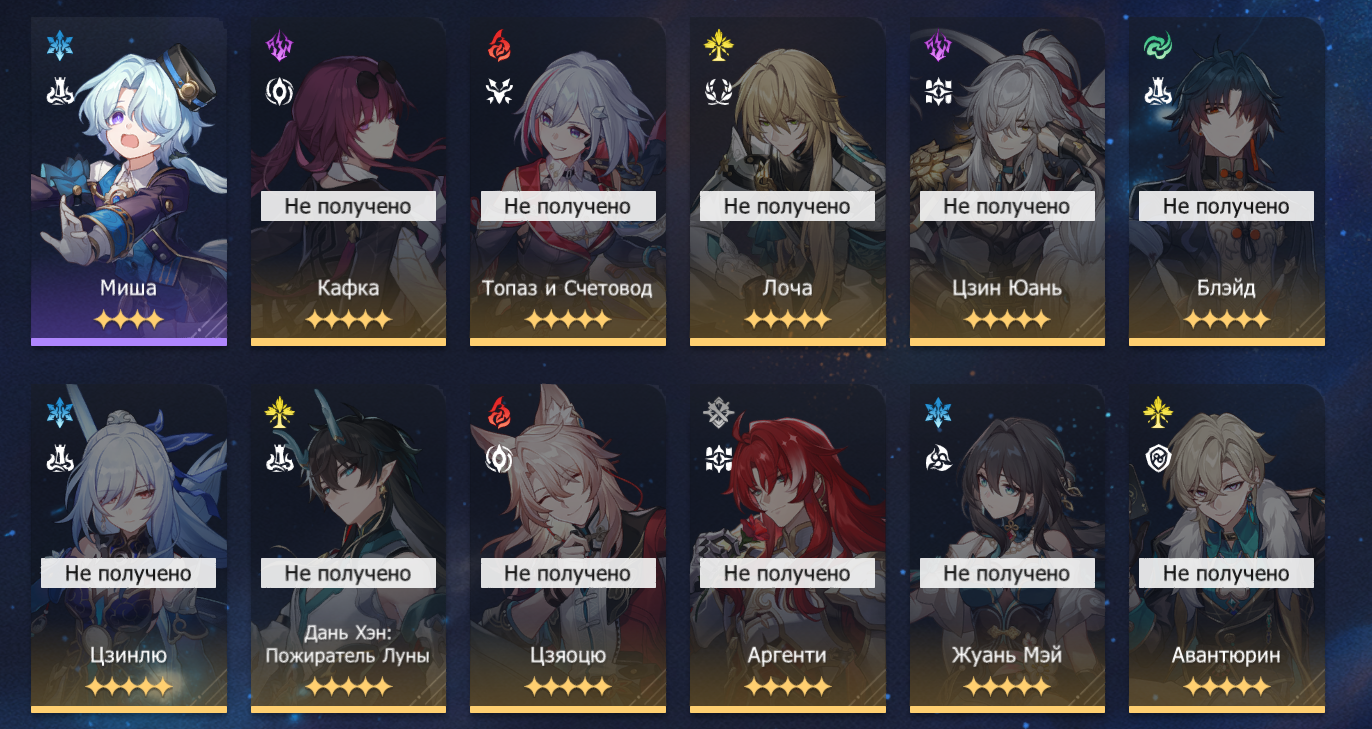Viewport: 1372px width, 729px height.
Task: Click the Fire element icon on Топаз и Счетовод
Action: coord(498,44)
